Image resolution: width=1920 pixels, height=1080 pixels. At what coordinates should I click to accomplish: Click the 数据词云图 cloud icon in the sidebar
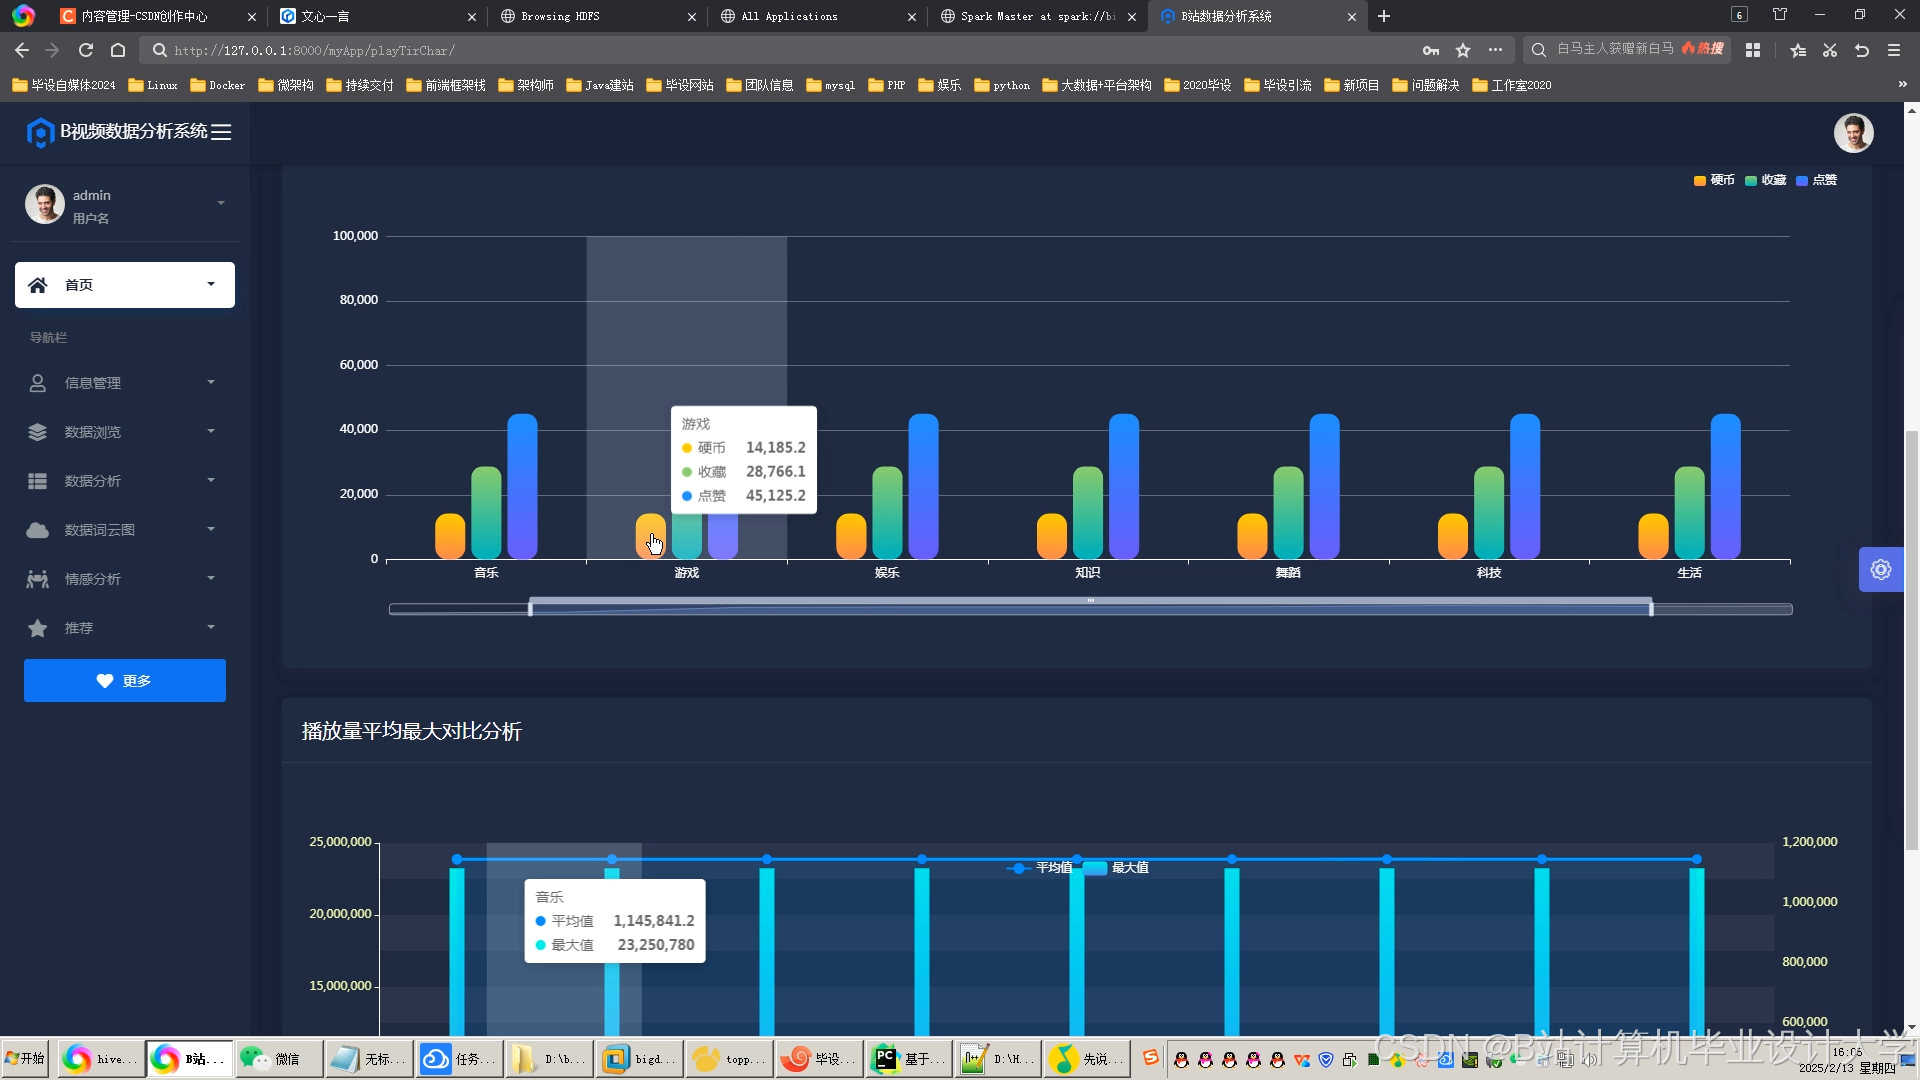pyautogui.click(x=38, y=530)
